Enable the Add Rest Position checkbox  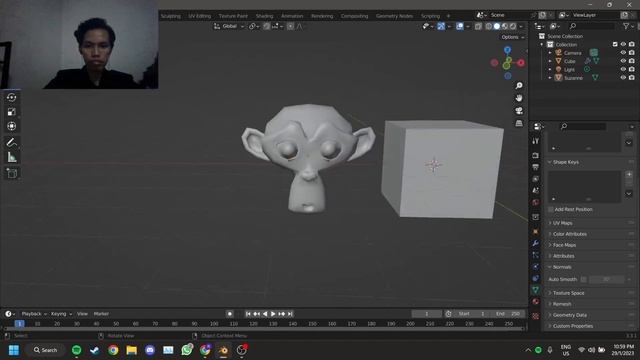[x=551, y=209]
